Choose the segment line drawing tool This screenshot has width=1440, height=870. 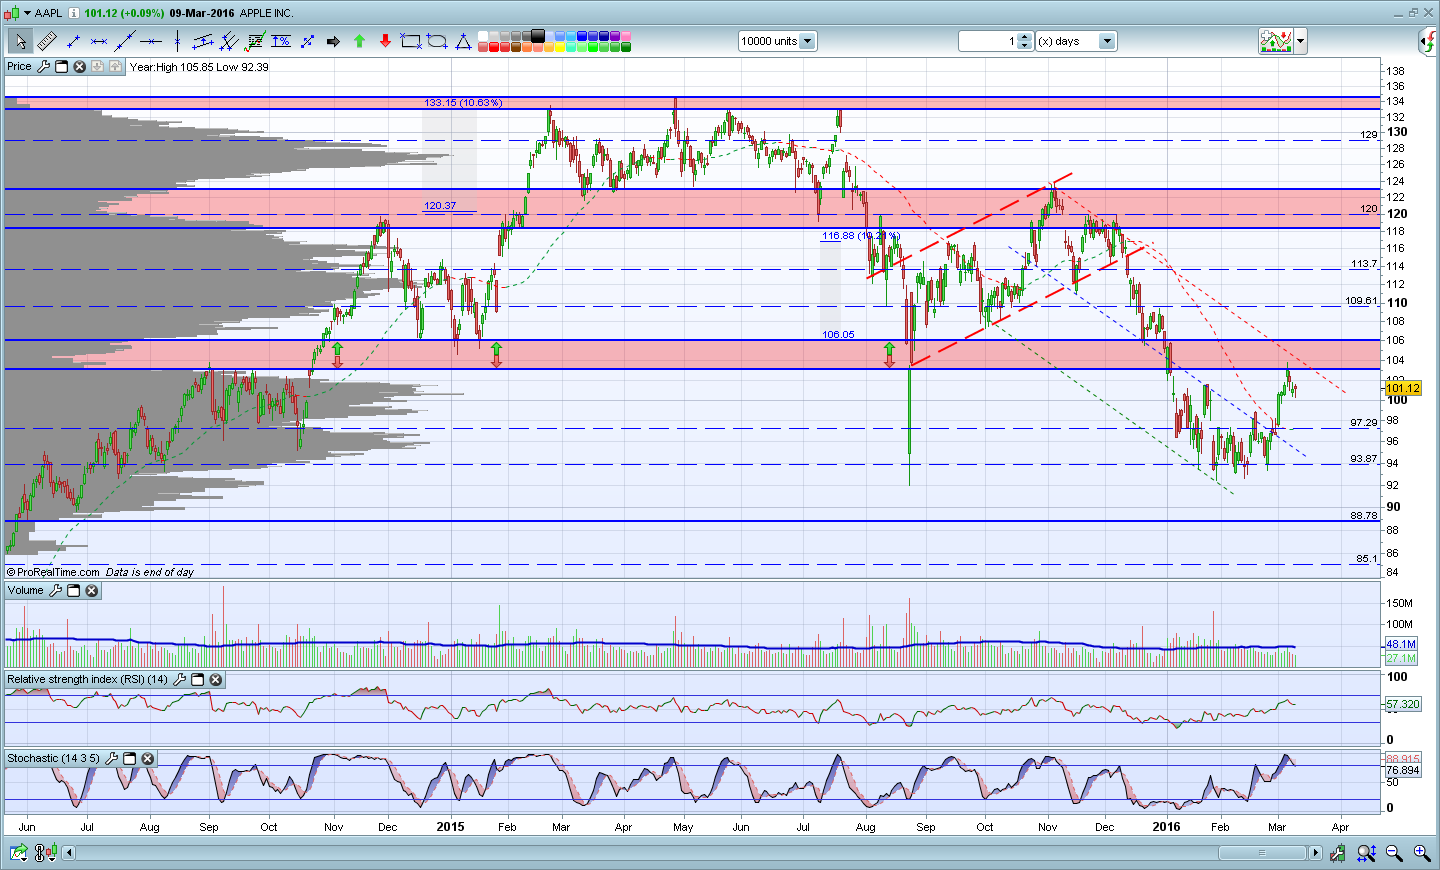point(73,41)
